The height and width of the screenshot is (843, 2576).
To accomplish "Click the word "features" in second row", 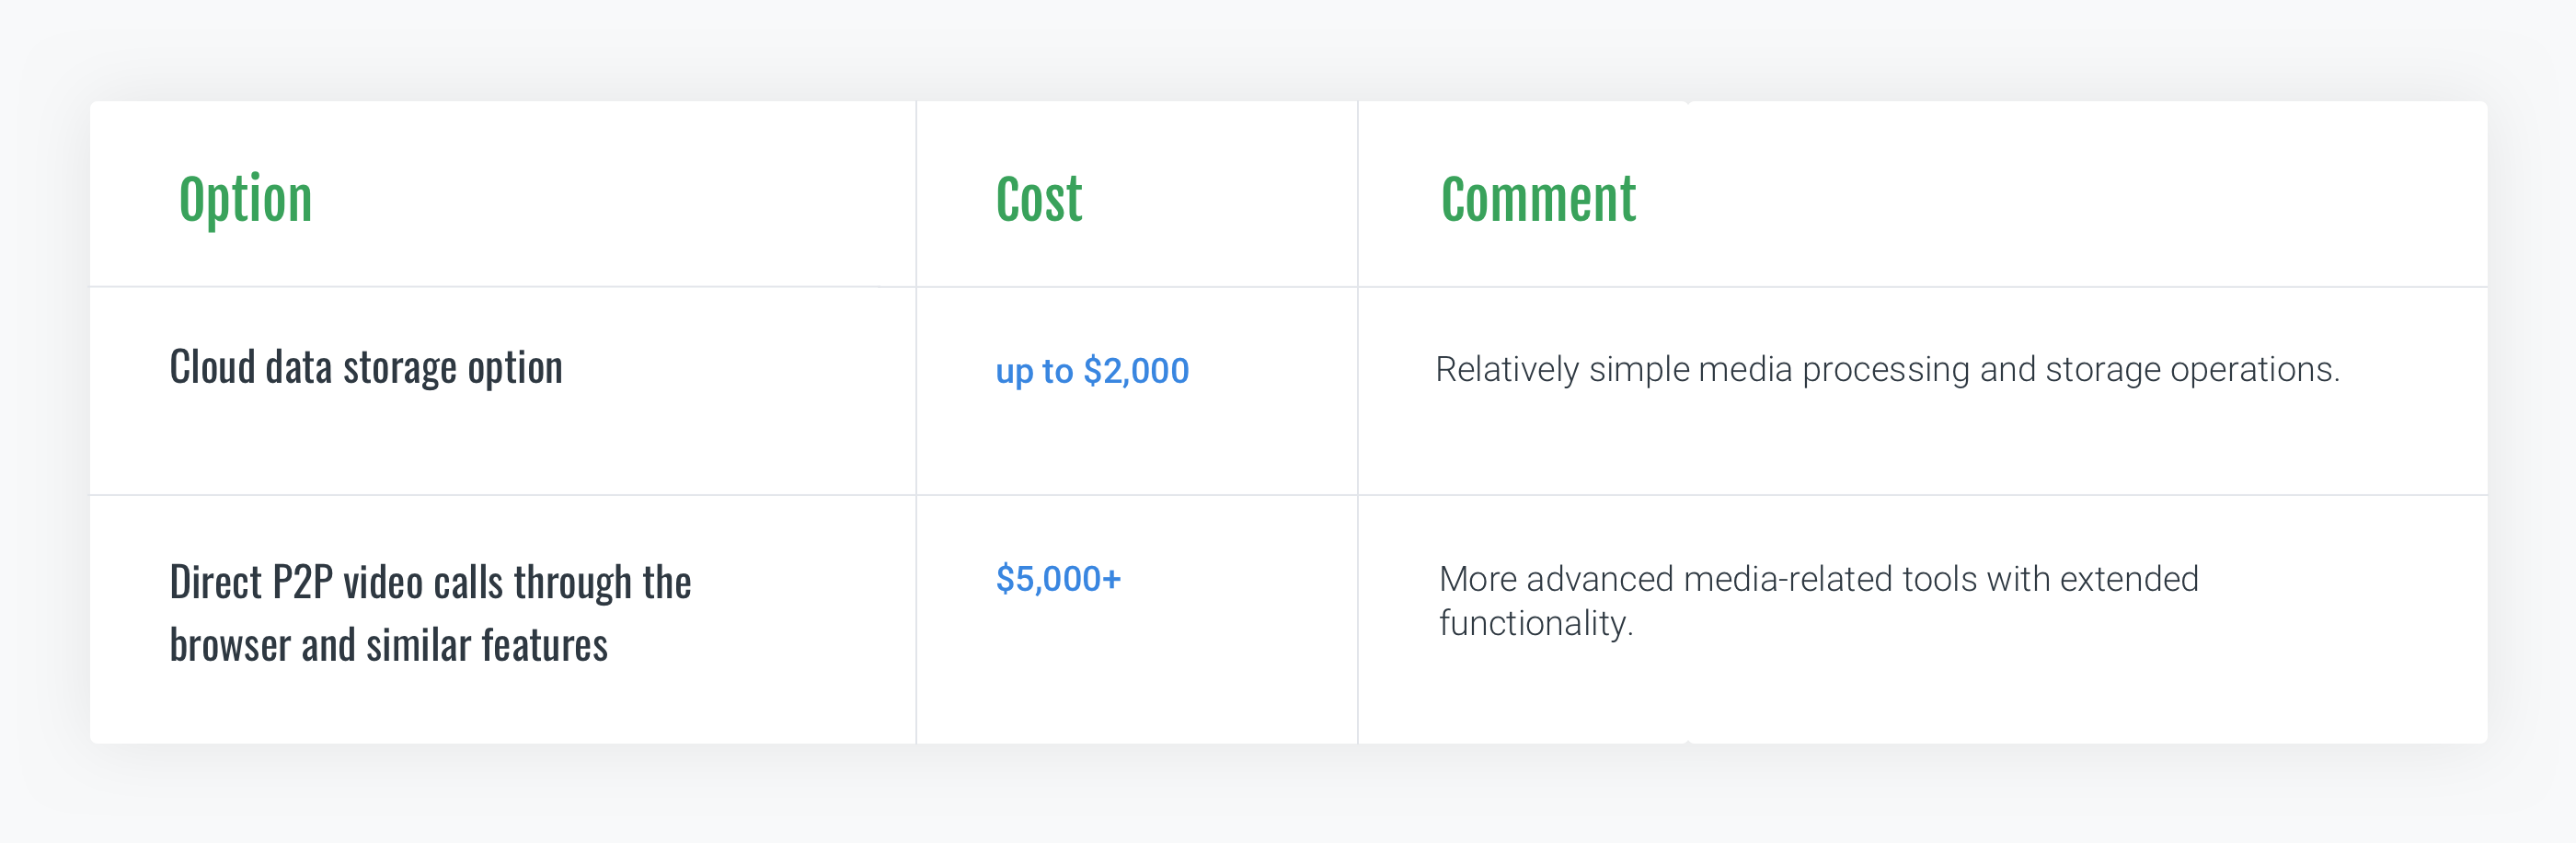I will pos(544,646).
